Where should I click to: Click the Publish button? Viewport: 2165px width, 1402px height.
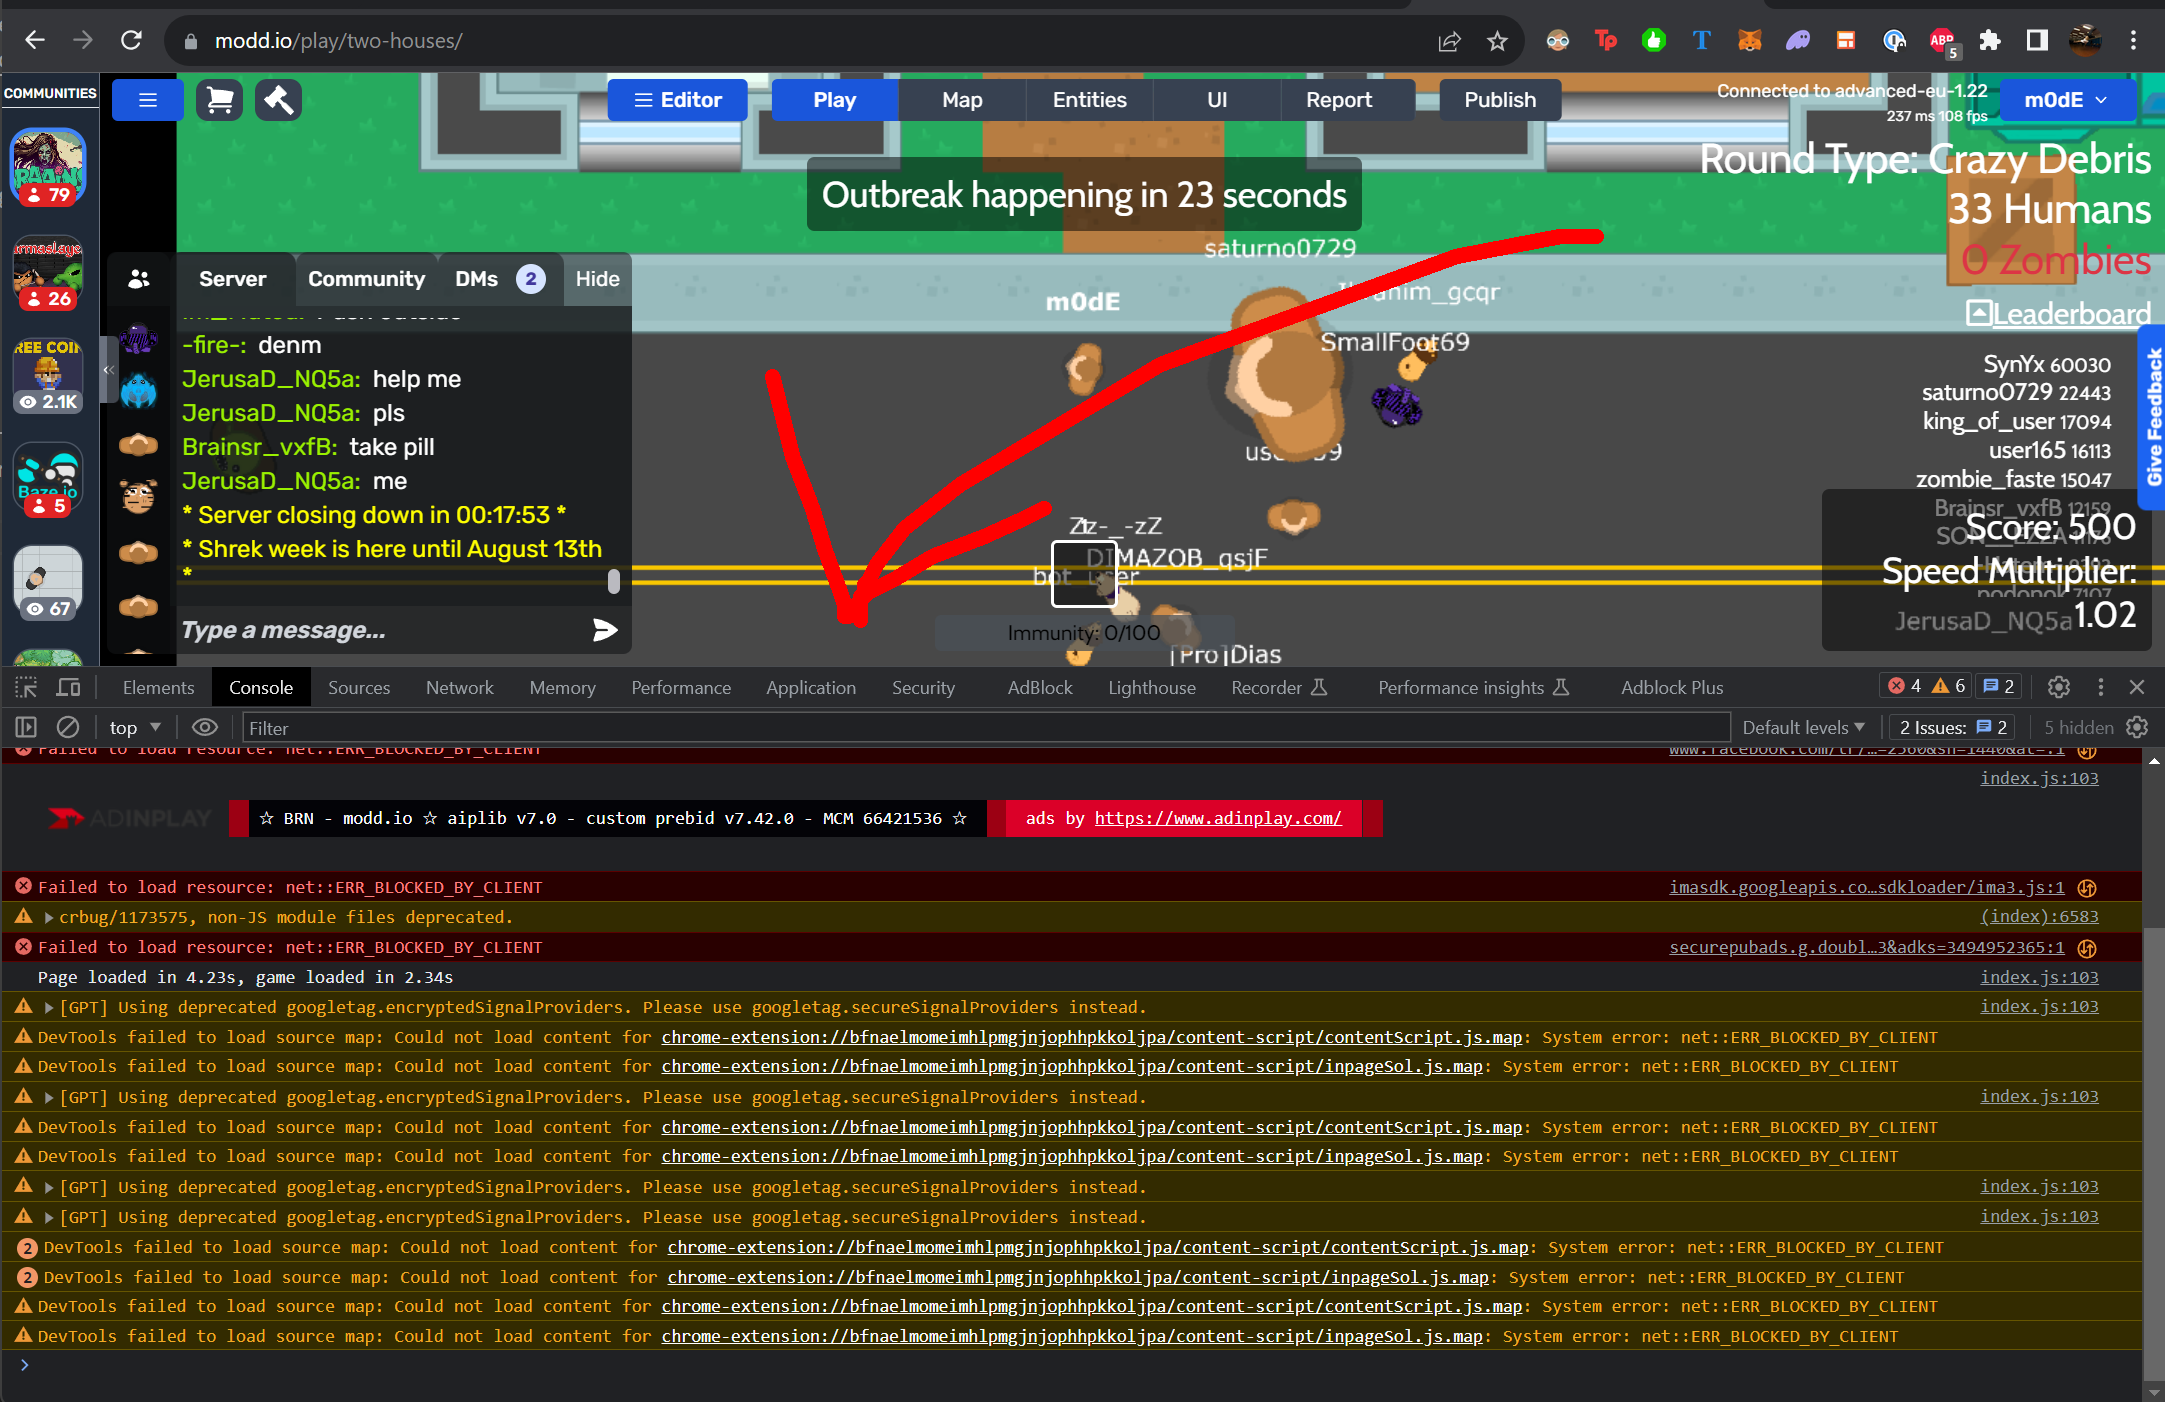click(1499, 100)
